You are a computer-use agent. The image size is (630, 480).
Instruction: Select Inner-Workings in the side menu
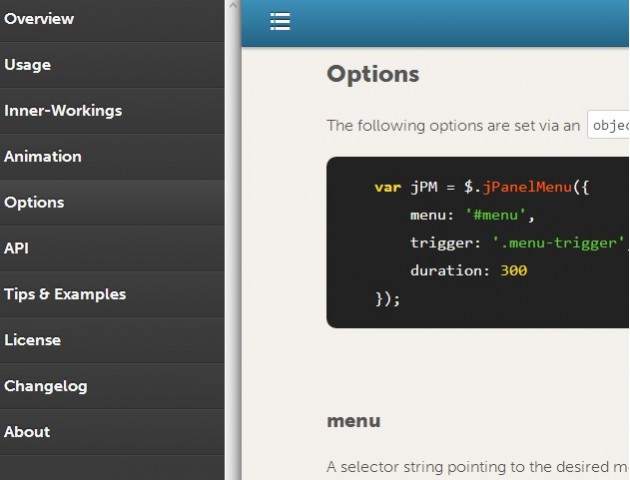coord(63,111)
